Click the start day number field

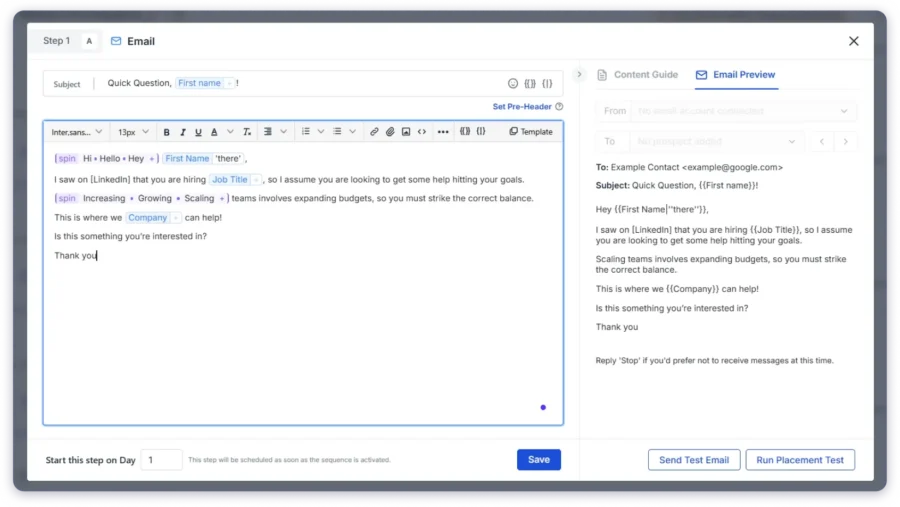click(x=161, y=460)
